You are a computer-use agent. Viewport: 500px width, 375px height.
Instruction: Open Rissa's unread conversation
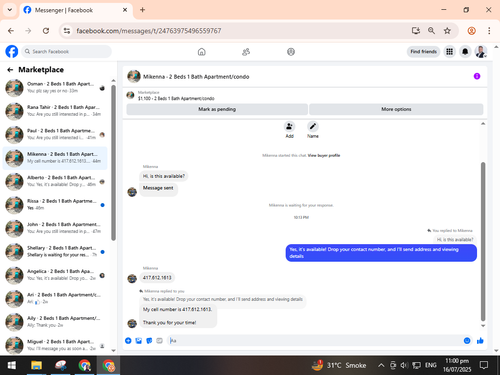pos(55,205)
